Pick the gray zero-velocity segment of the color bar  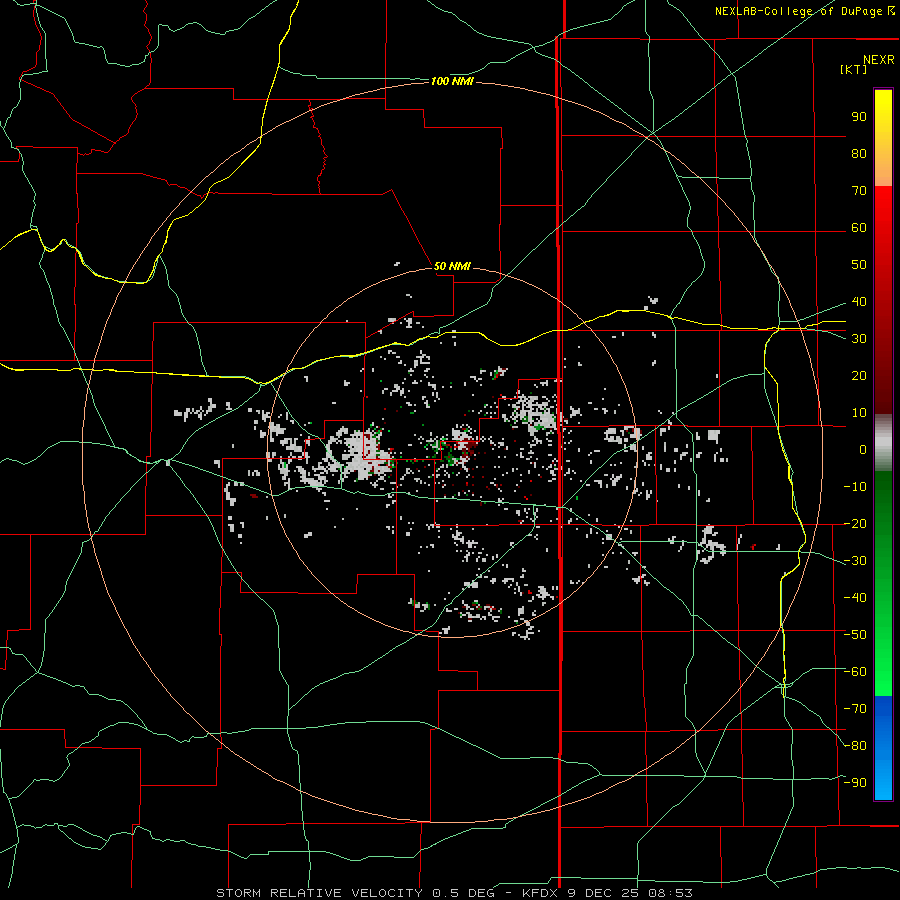(x=883, y=443)
